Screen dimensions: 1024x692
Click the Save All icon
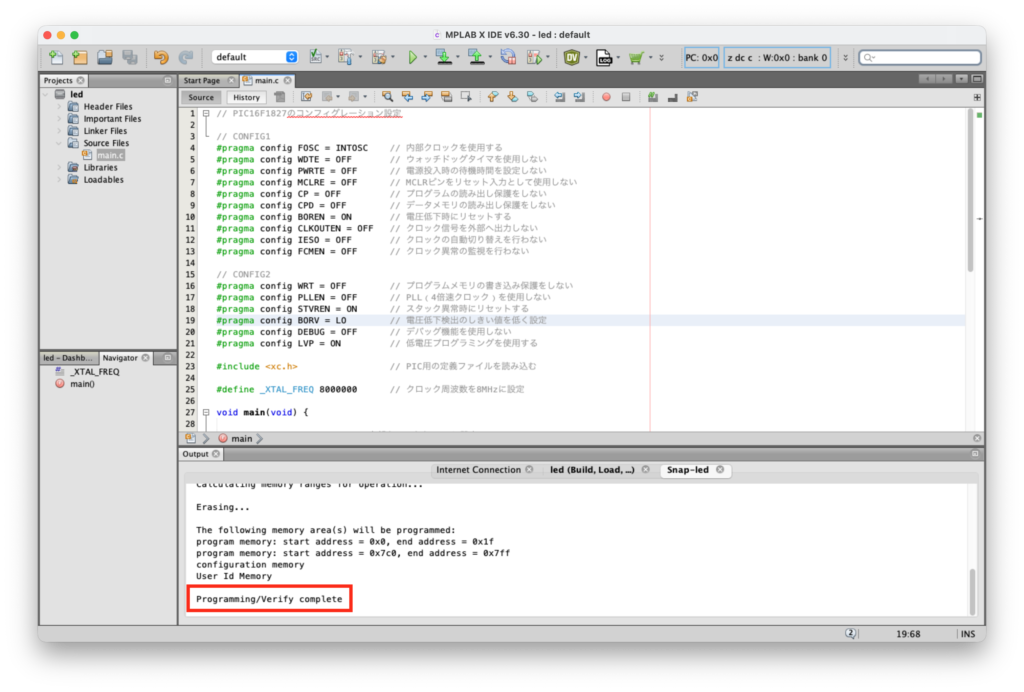pyautogui.click(x=130, y=57)
